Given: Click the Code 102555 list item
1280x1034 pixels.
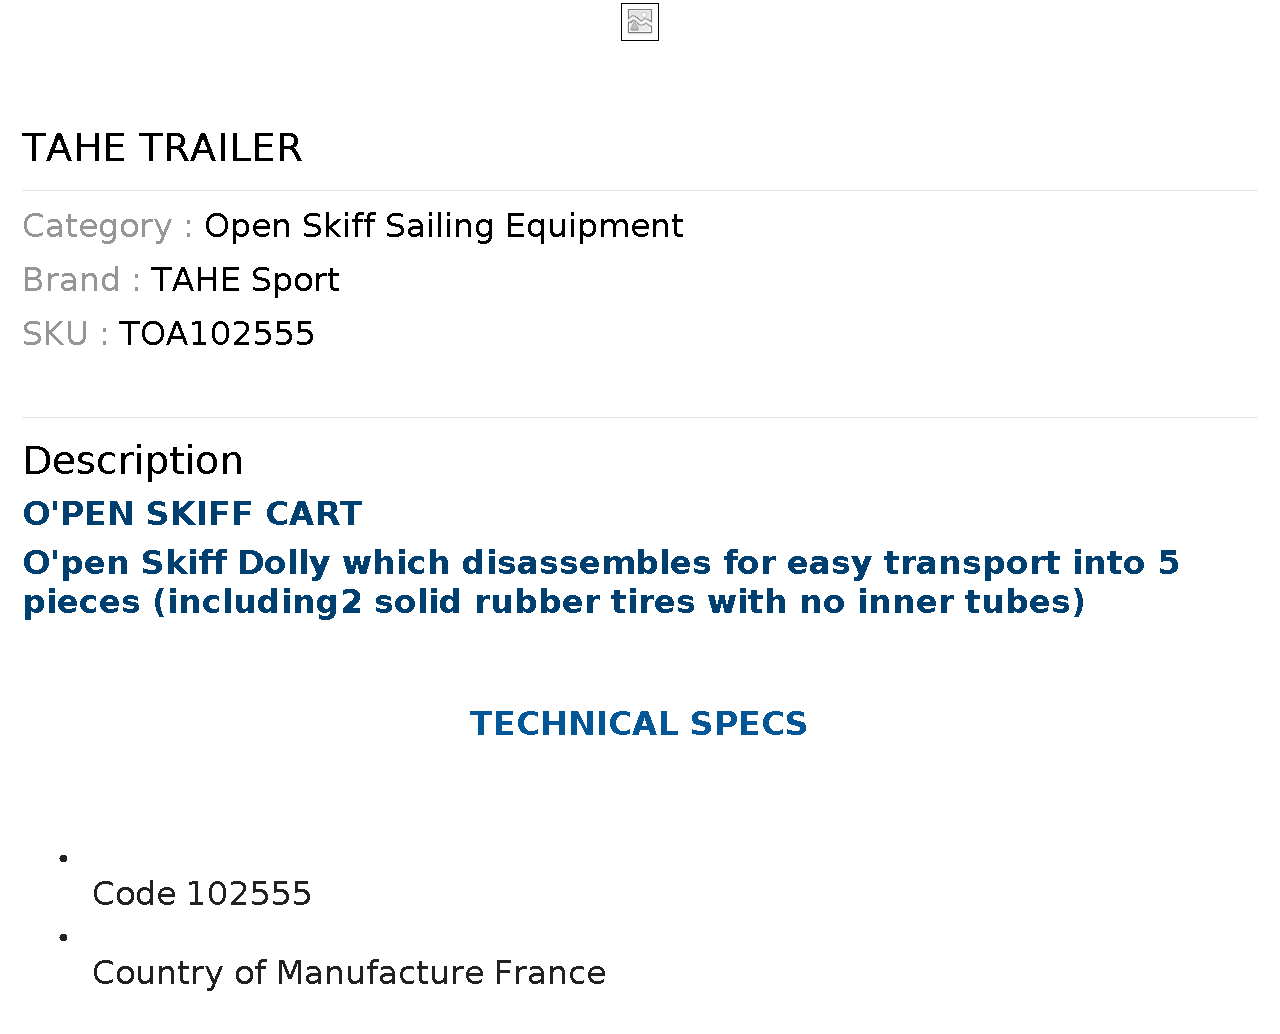Looking at the screenshot, I should 202,894.
